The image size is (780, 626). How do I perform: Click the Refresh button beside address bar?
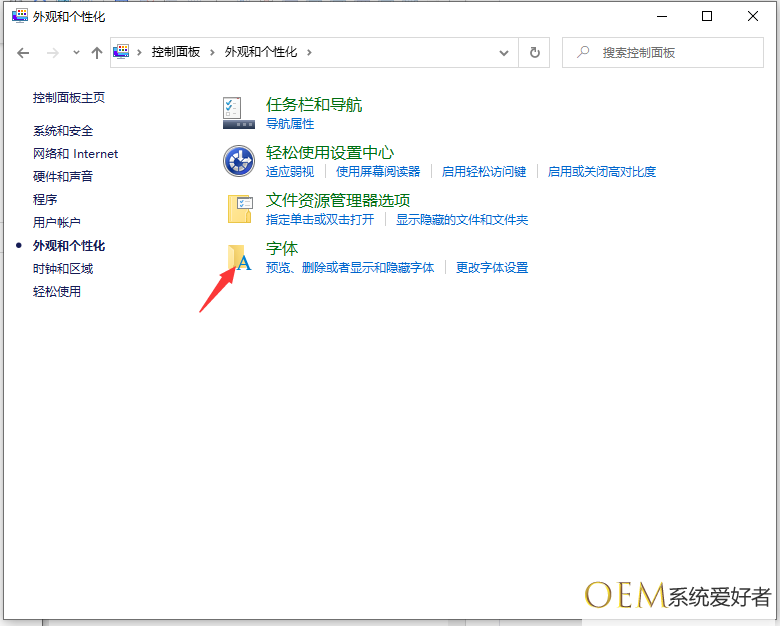tap(535, 52)
